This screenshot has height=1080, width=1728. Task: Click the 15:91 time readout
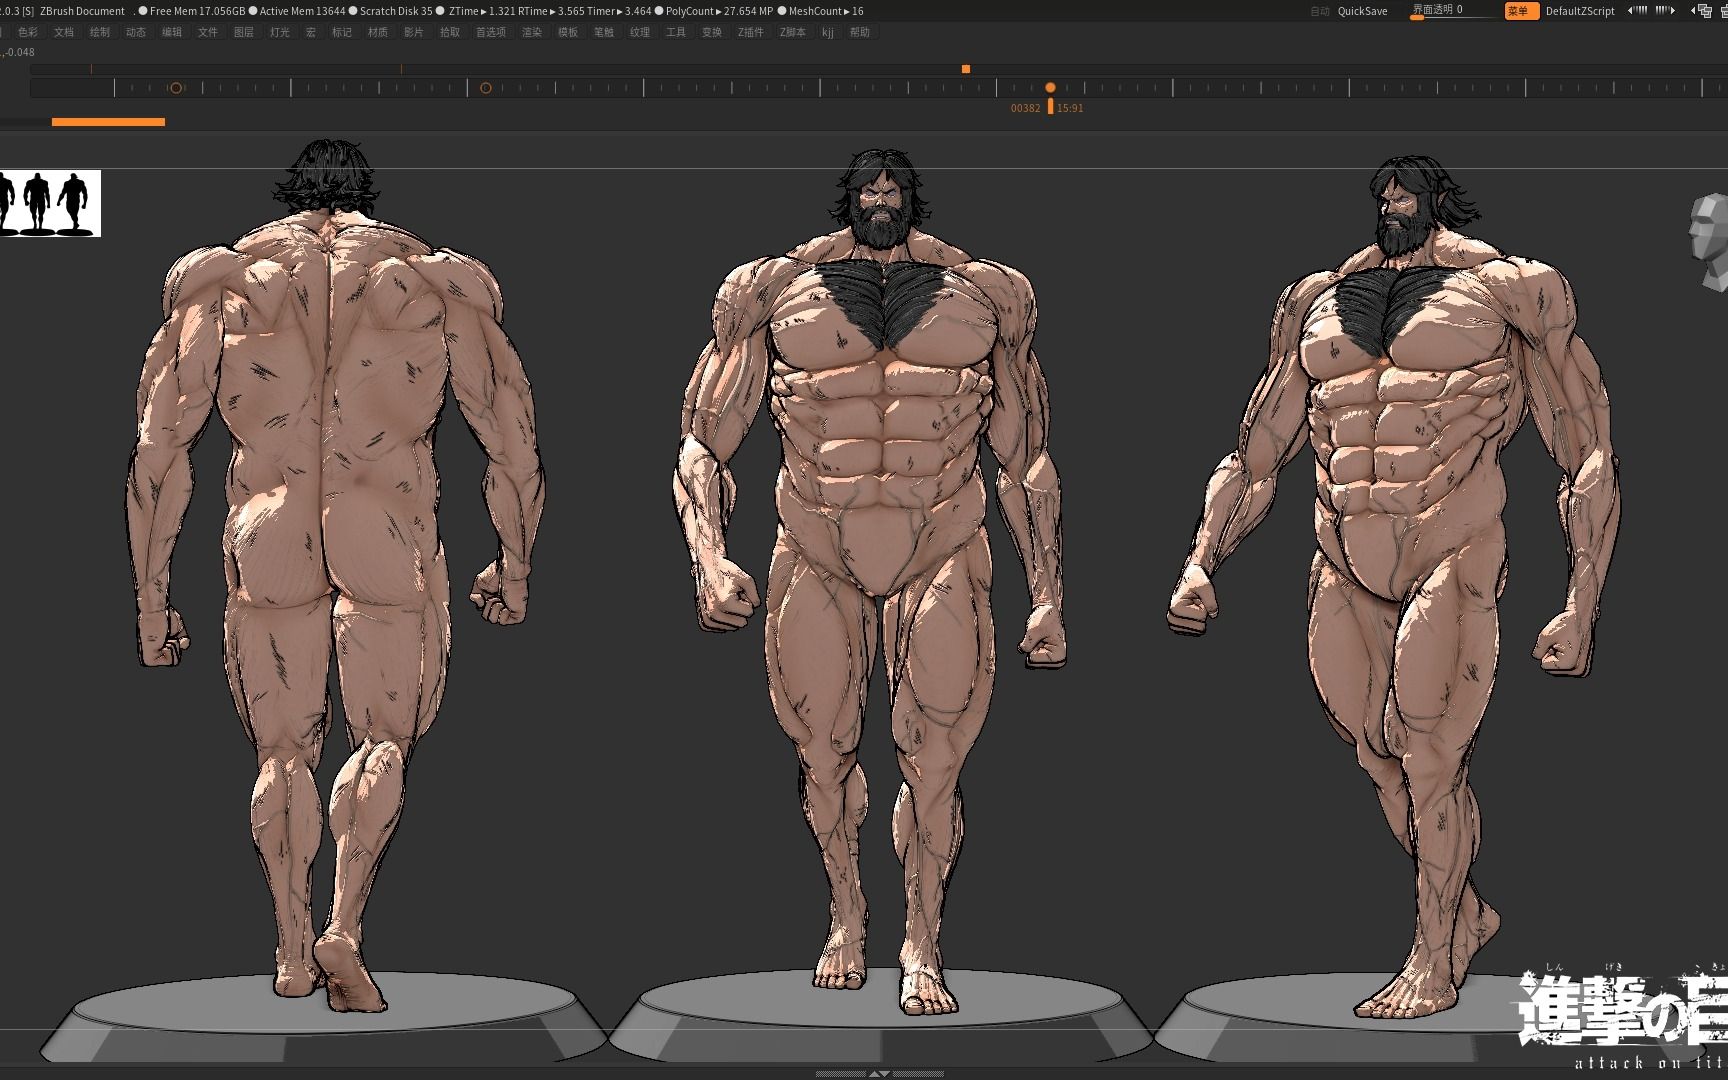(1070, 108)
